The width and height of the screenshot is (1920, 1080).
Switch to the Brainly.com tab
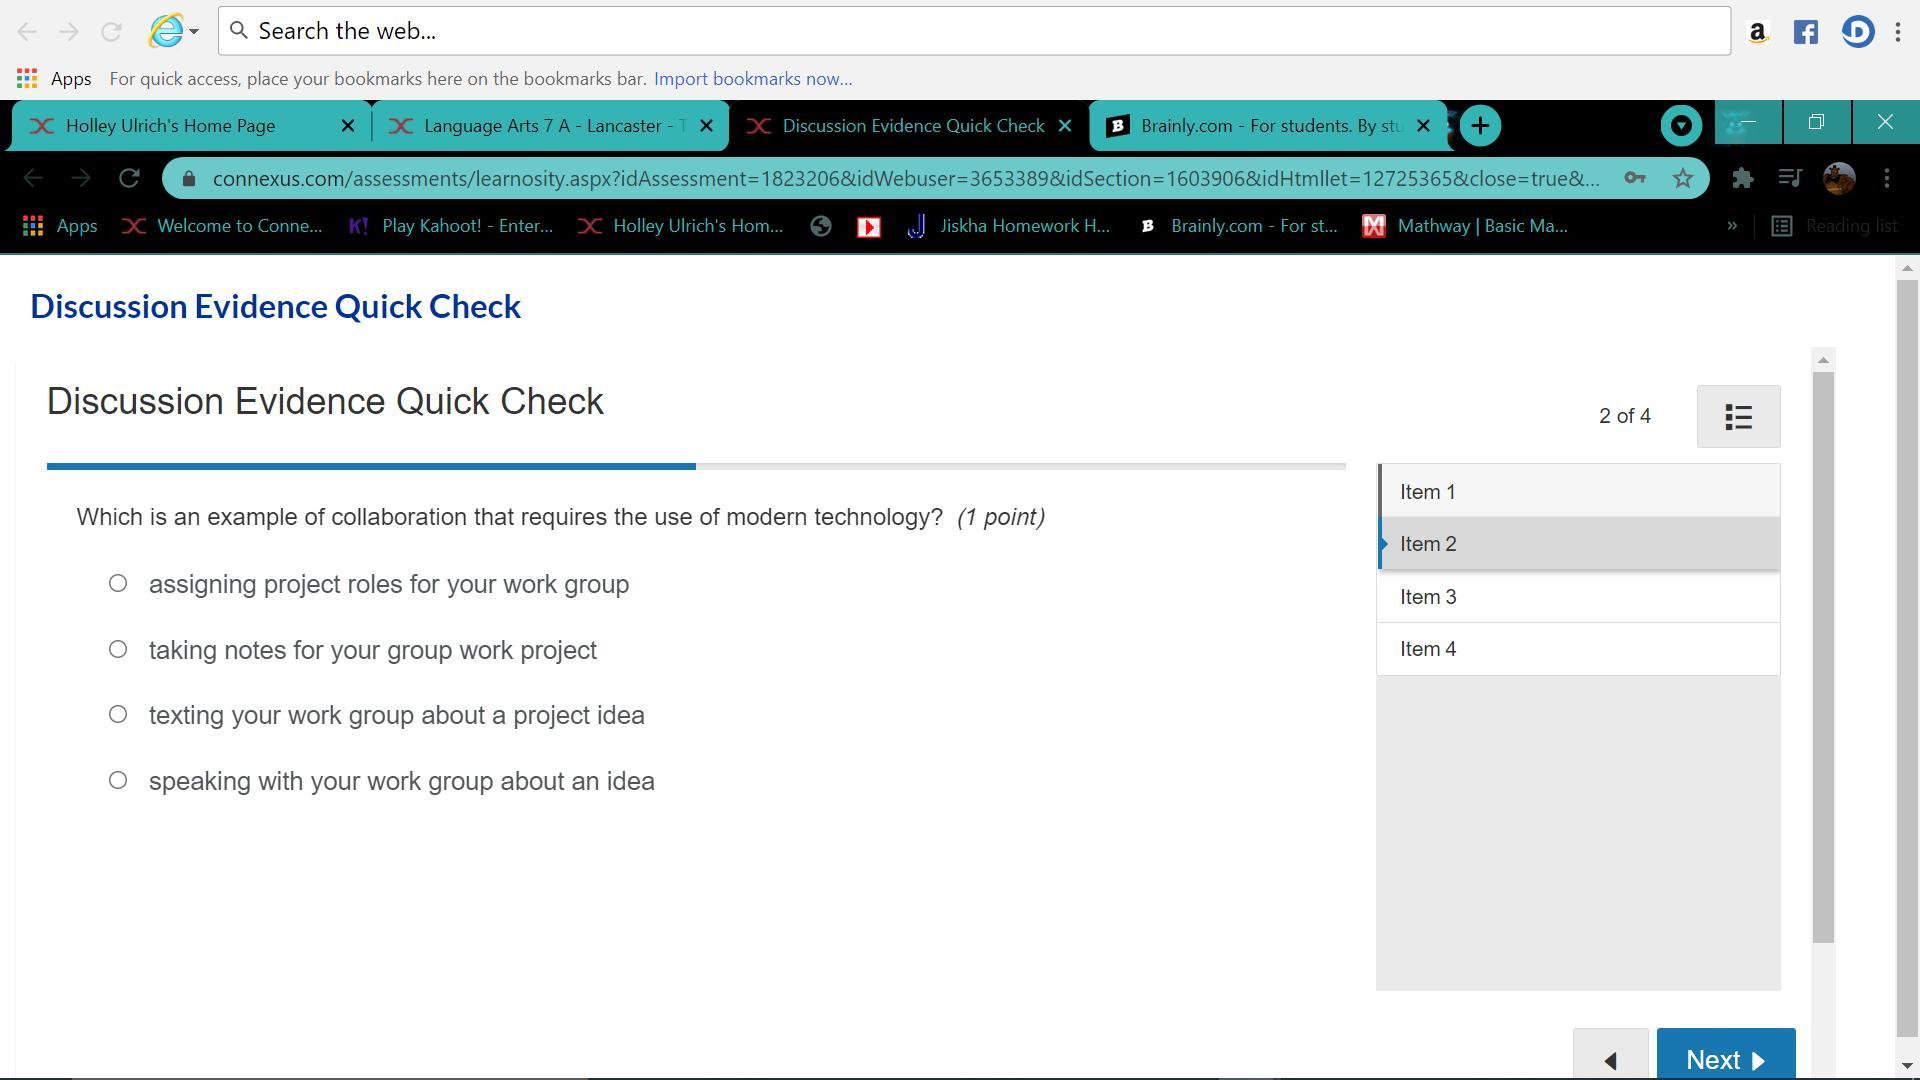coord(1260,125)
